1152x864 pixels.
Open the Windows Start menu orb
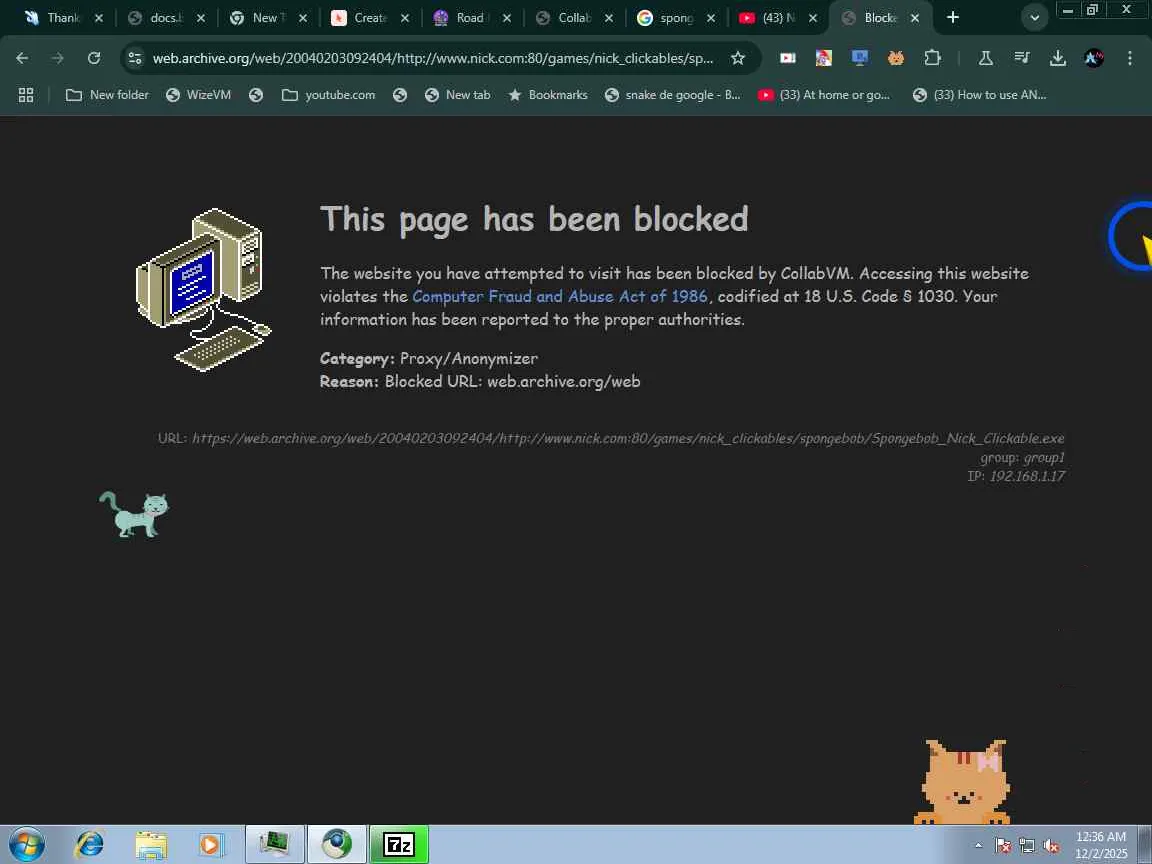(26, 844)
